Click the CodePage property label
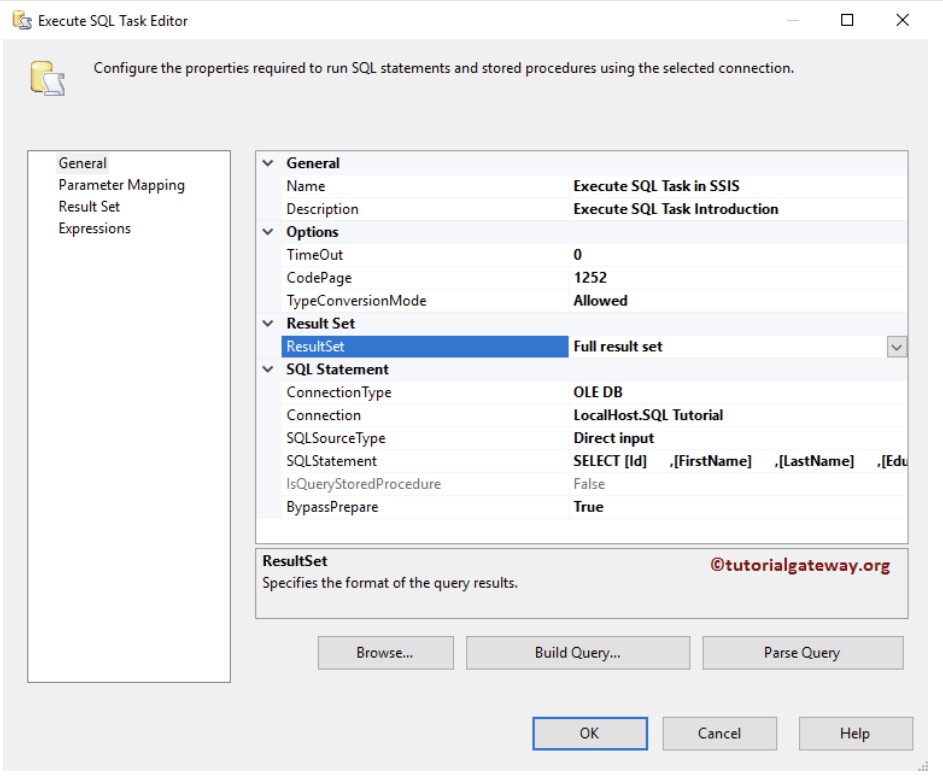Viewport: 943px width, 776px height. [x=319, y=277]
